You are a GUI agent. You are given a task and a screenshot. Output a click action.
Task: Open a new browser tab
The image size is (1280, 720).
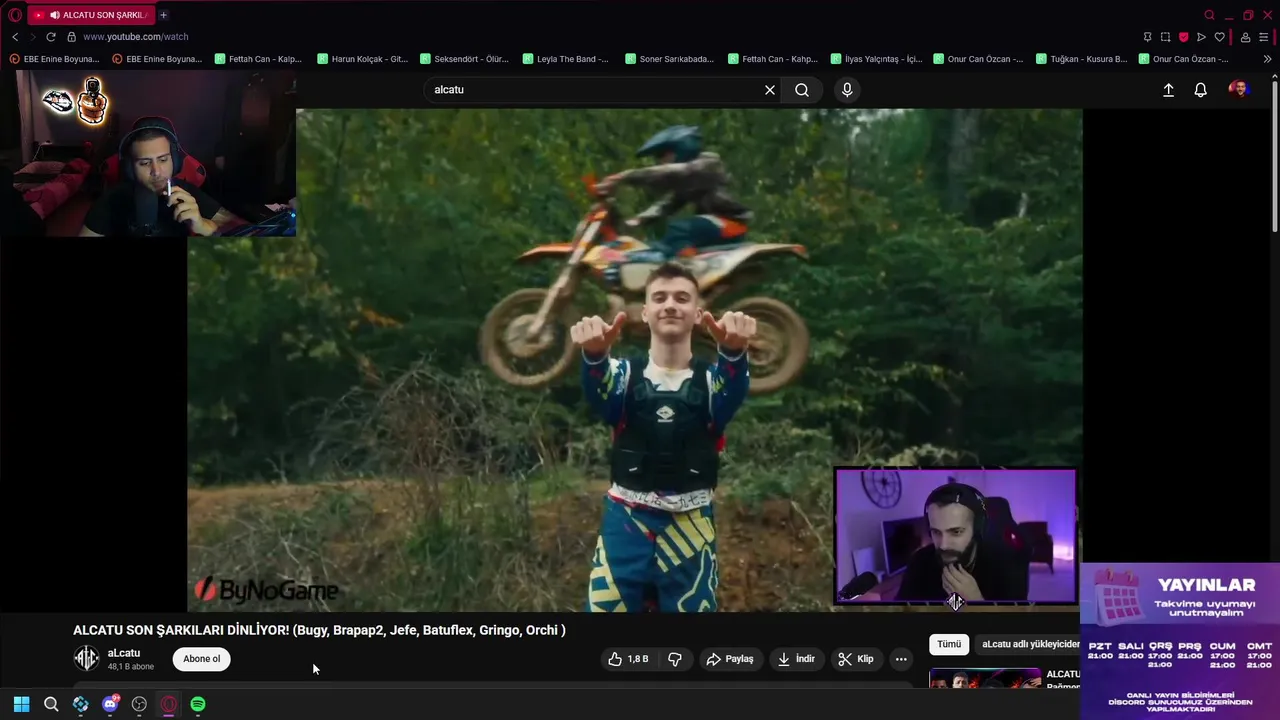(163, 15)
